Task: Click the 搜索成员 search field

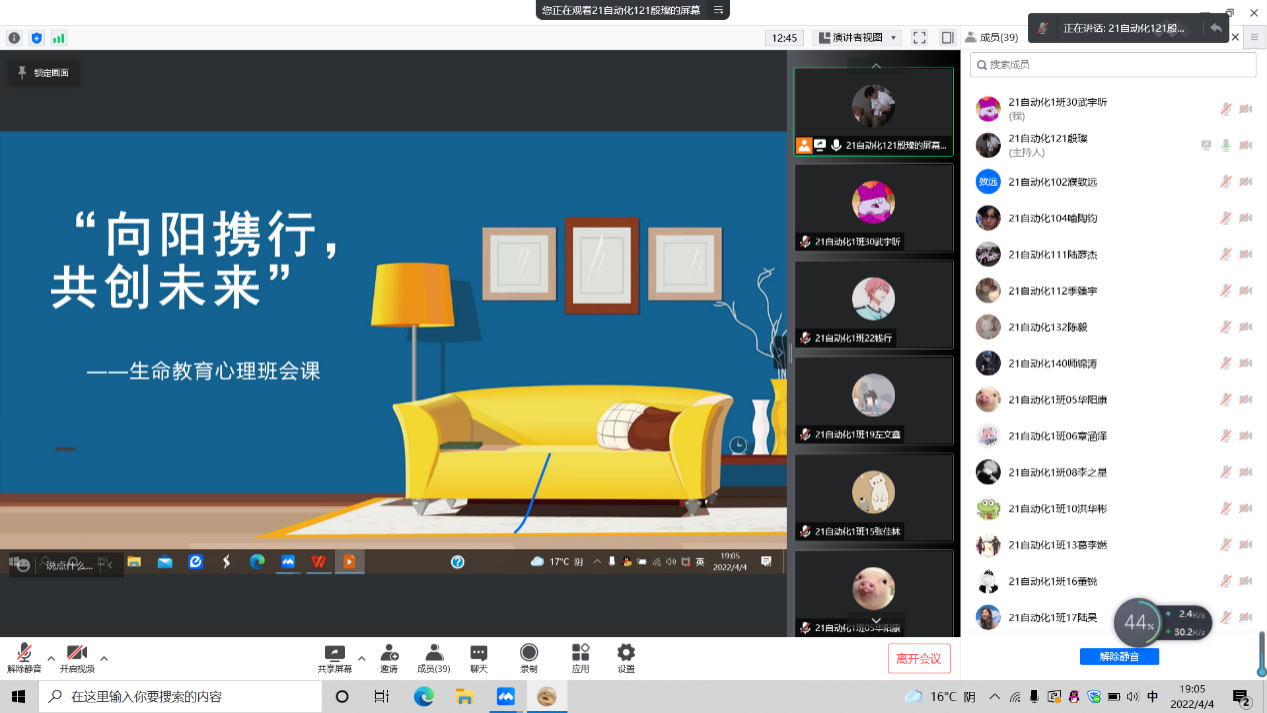Action: [x=1113, y=65]
